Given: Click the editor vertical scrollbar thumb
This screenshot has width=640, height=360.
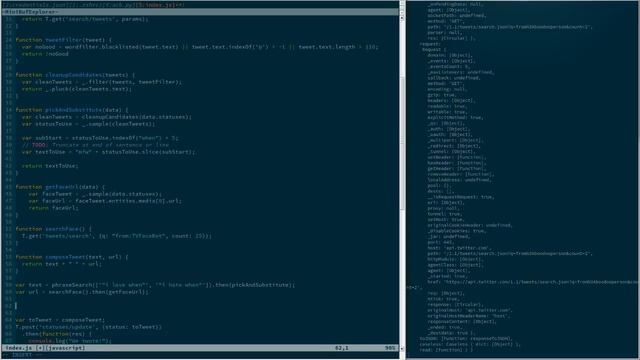Looking at the screenshot, I should coord(402,143).
